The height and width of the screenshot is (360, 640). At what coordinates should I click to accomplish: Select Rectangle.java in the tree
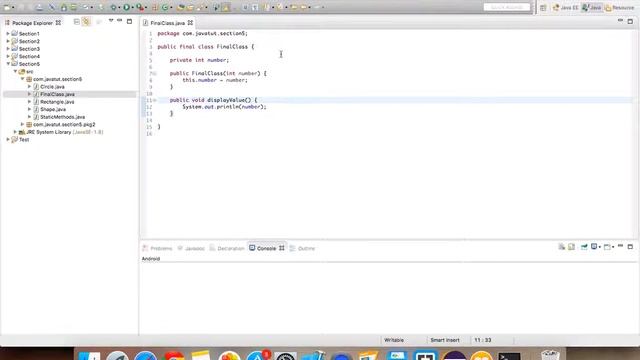point(57,102)
